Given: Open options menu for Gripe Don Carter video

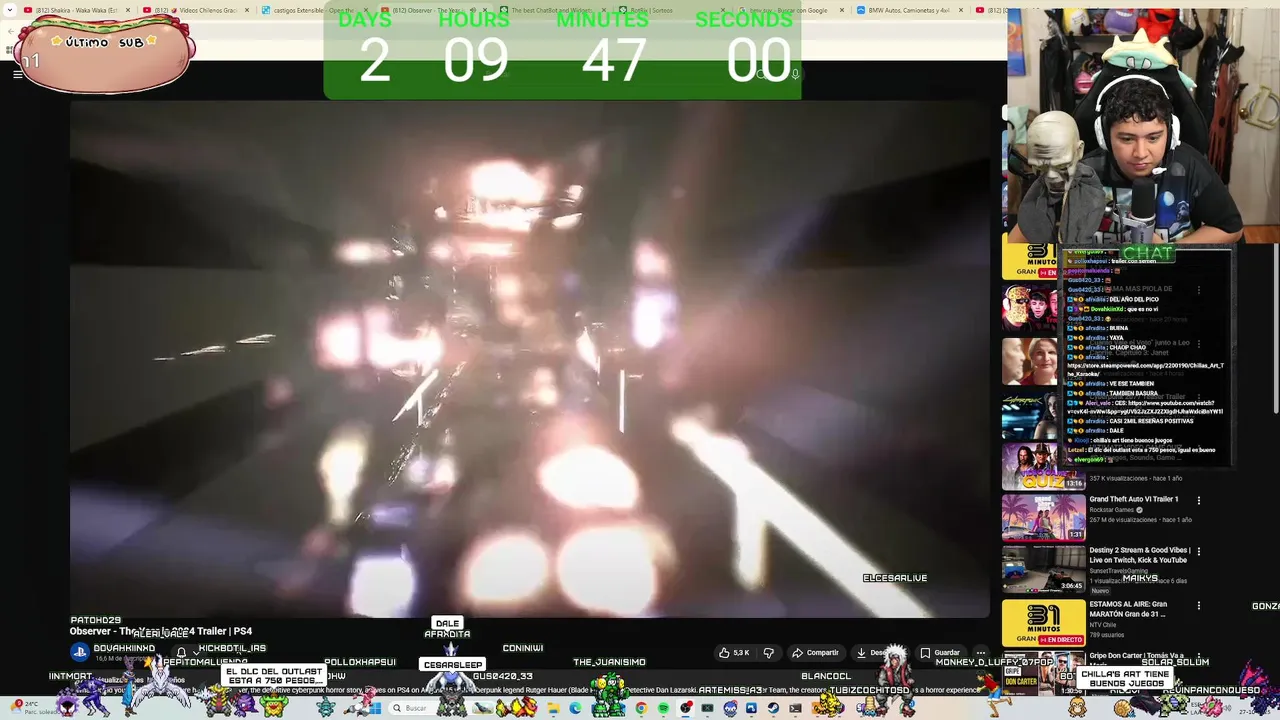Looking at the screenshot, I should pos(1198,657).
